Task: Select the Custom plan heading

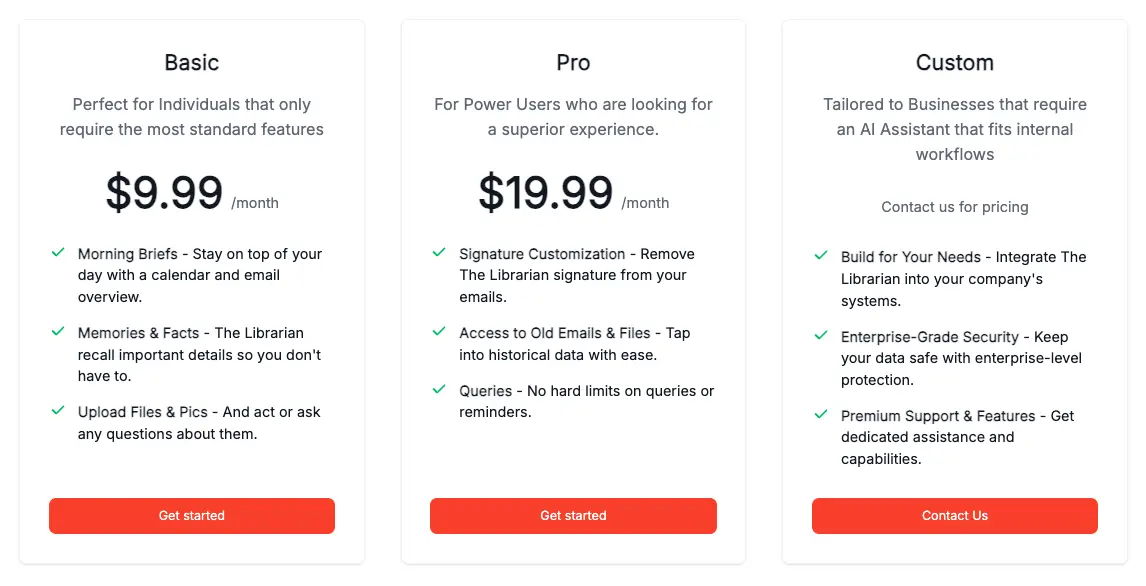Action: pos(954,62)
